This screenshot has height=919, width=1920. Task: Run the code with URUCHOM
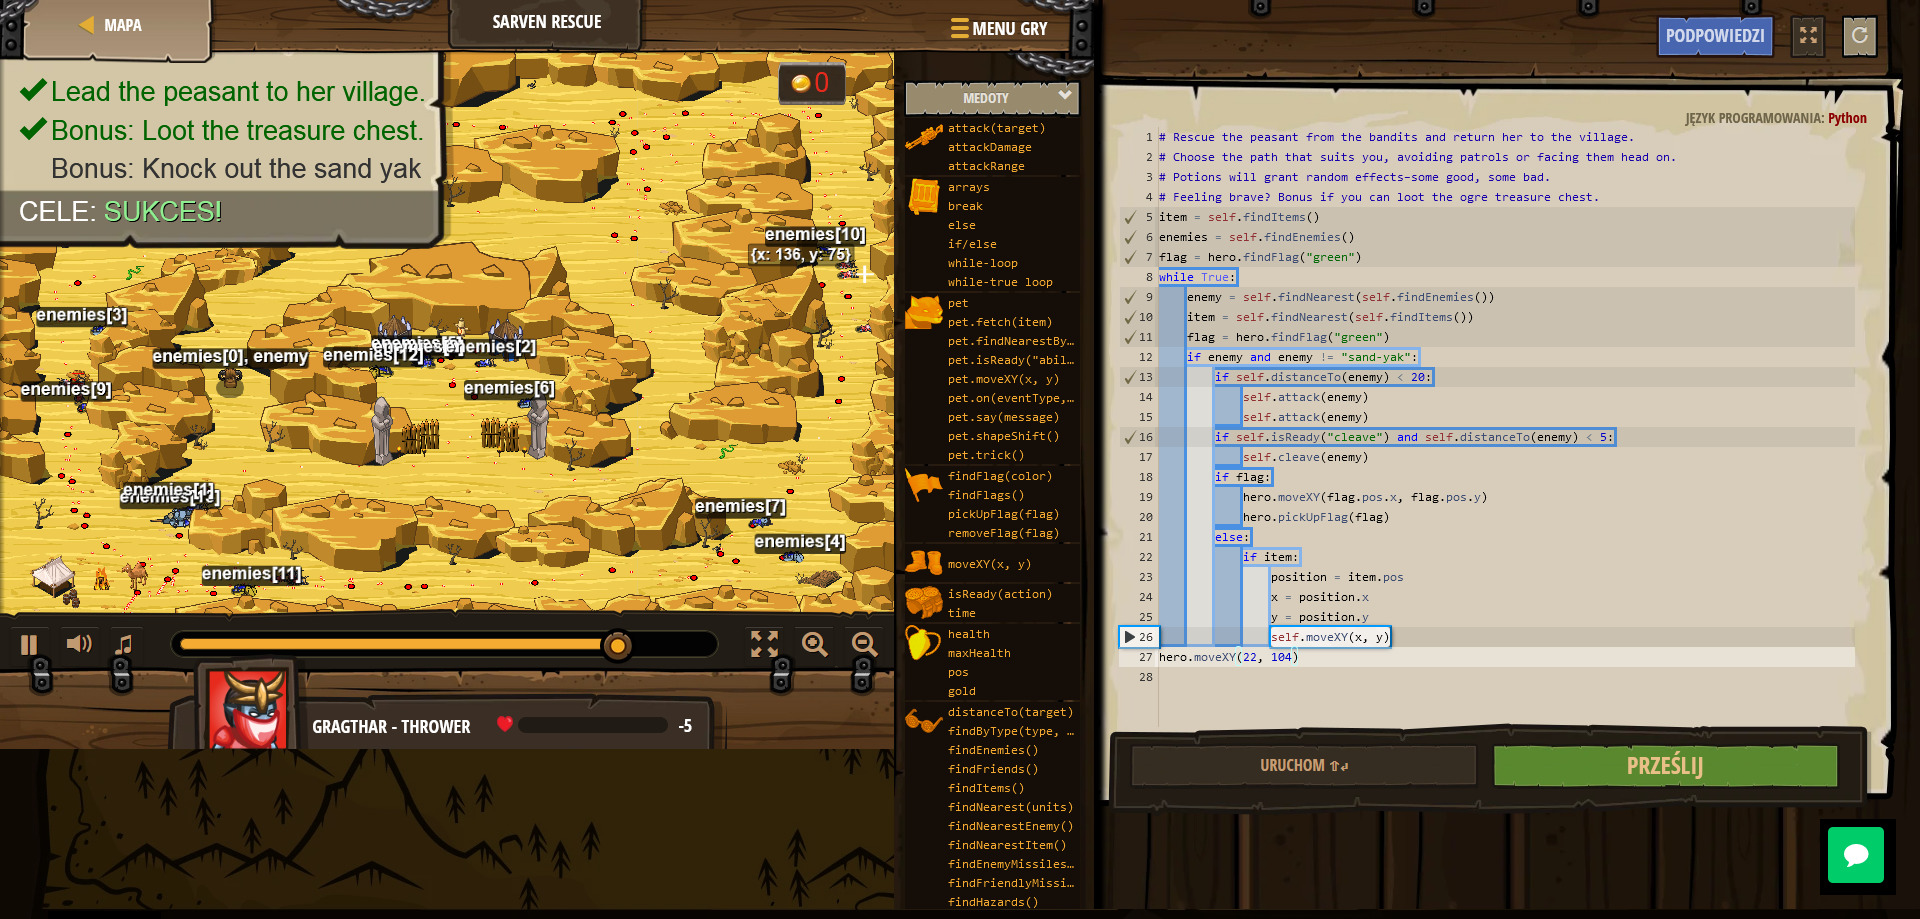pyautogui.click(x=1304, y=765)
